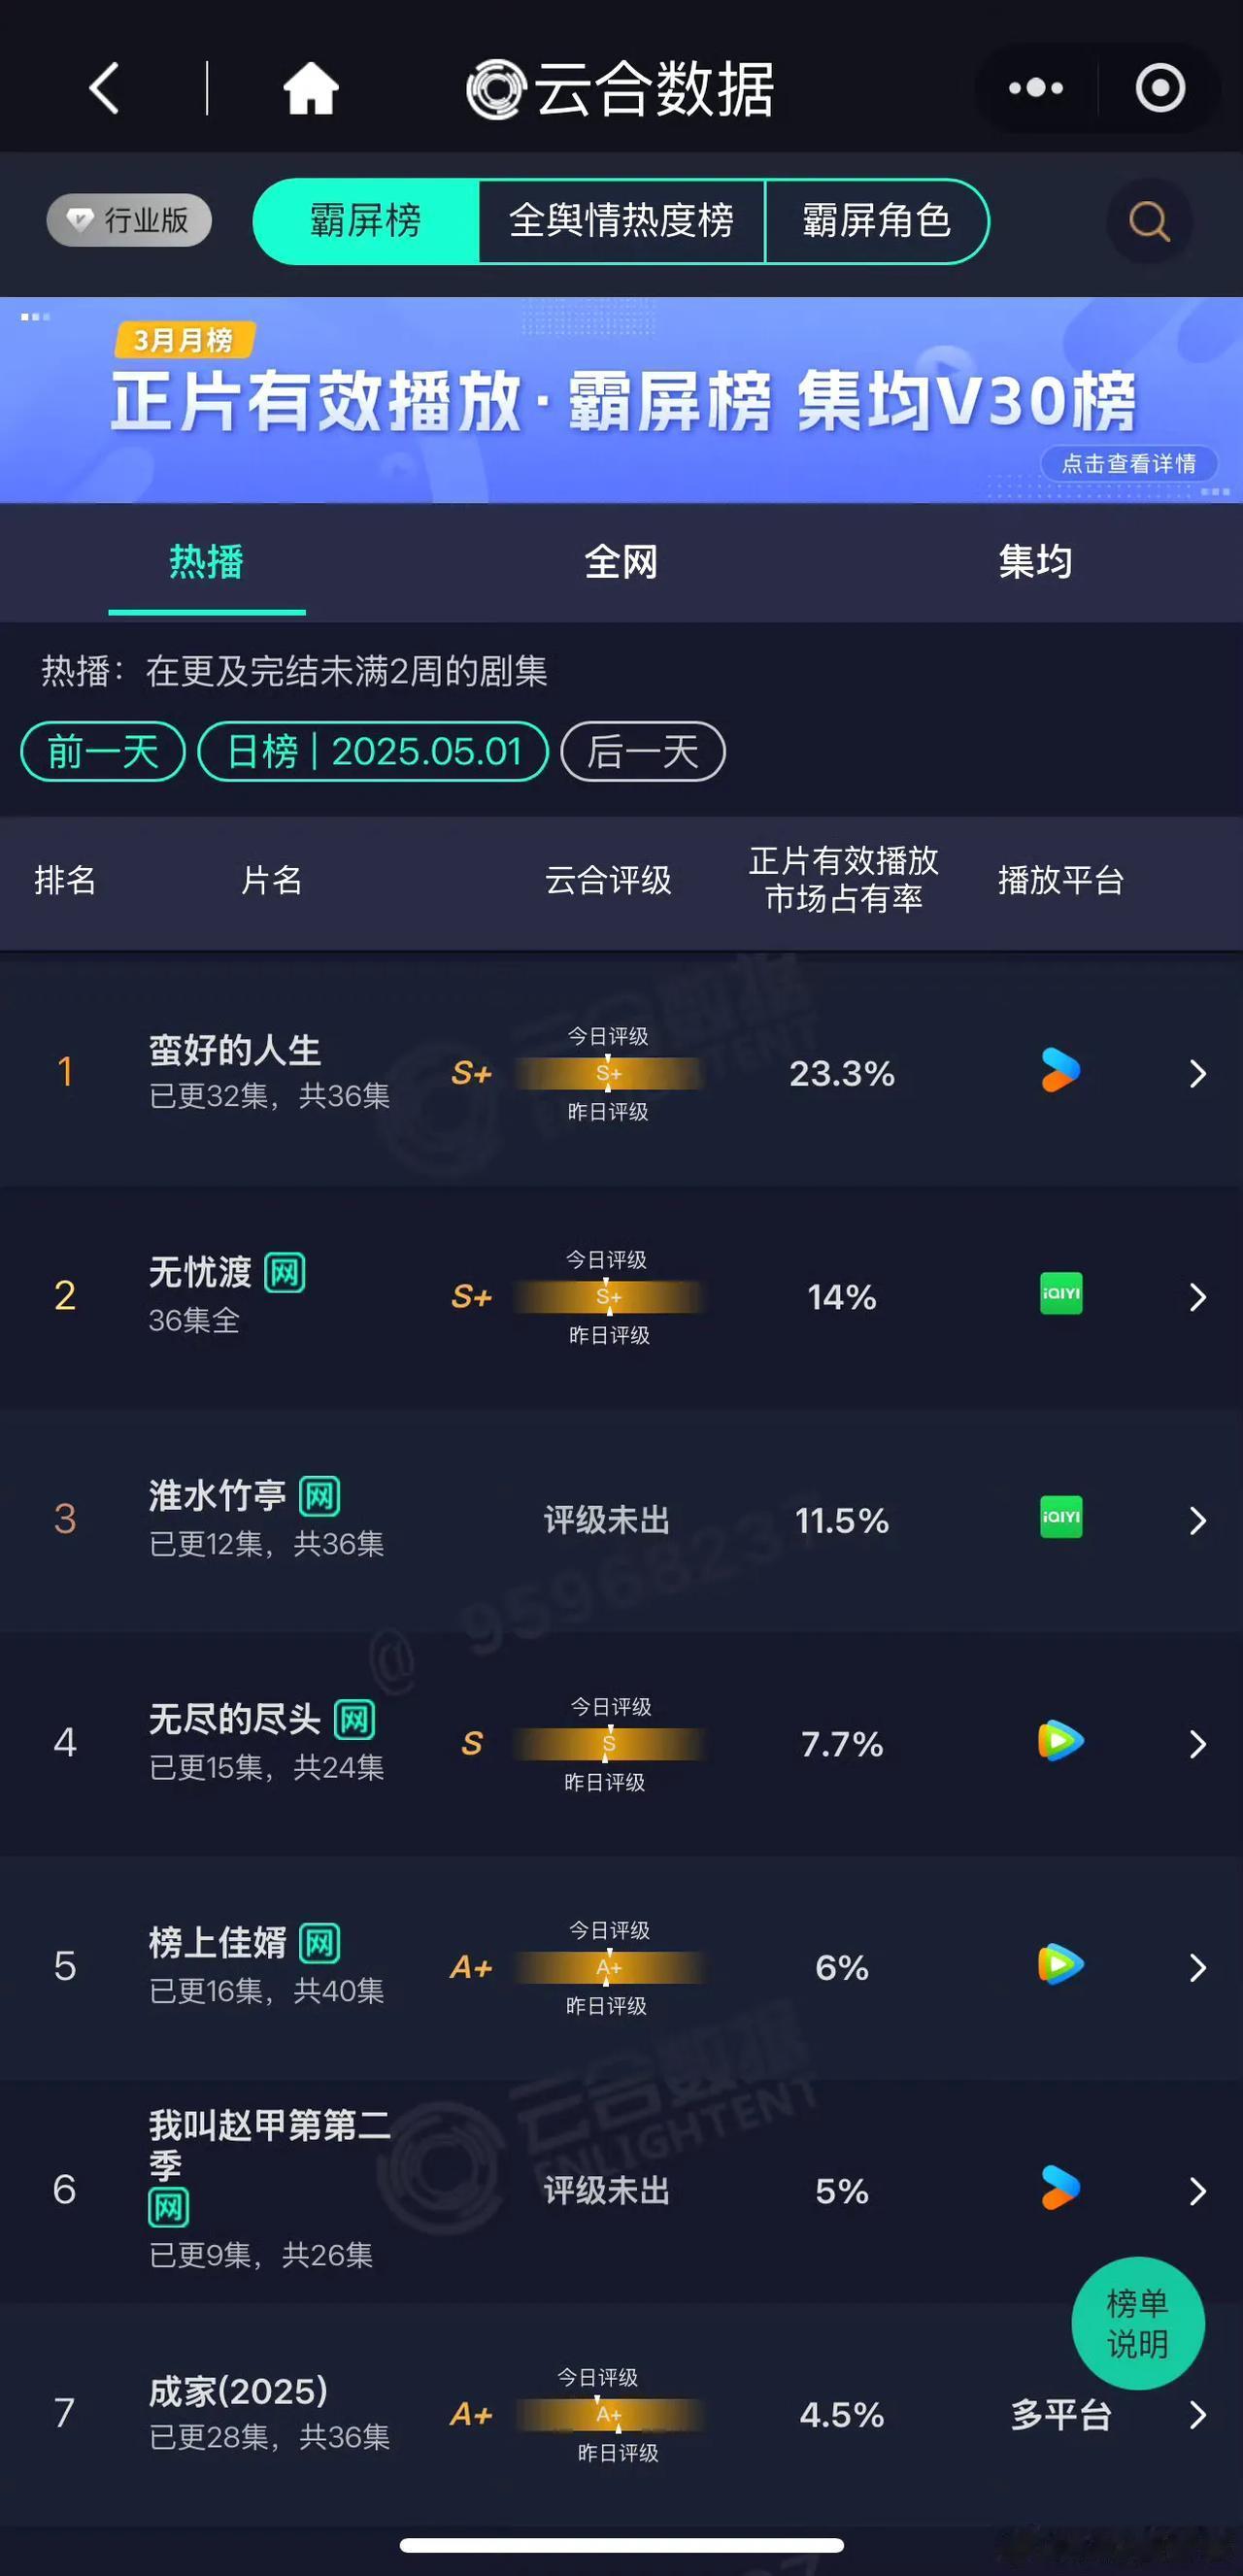Image resolution: width=1243 pixels, height=2576 pixels.
Task: Open the three-dots more menu
Action: (1035, 88)
